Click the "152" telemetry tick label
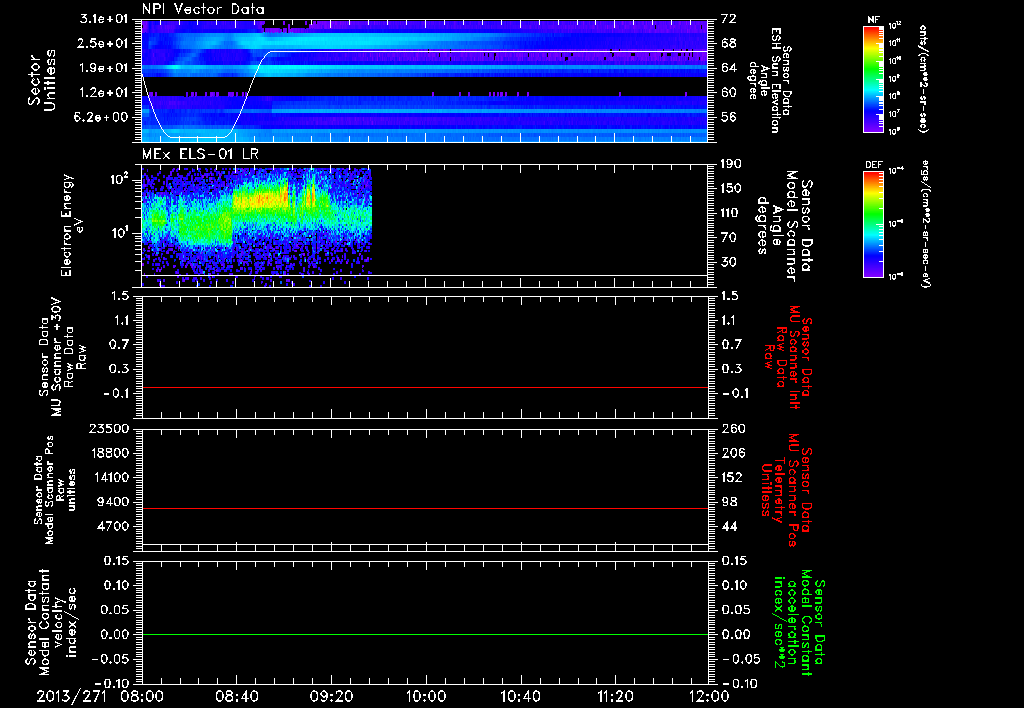Viewport: 1024px width, 708px height. pyautogui.click(x=733, y=477)
